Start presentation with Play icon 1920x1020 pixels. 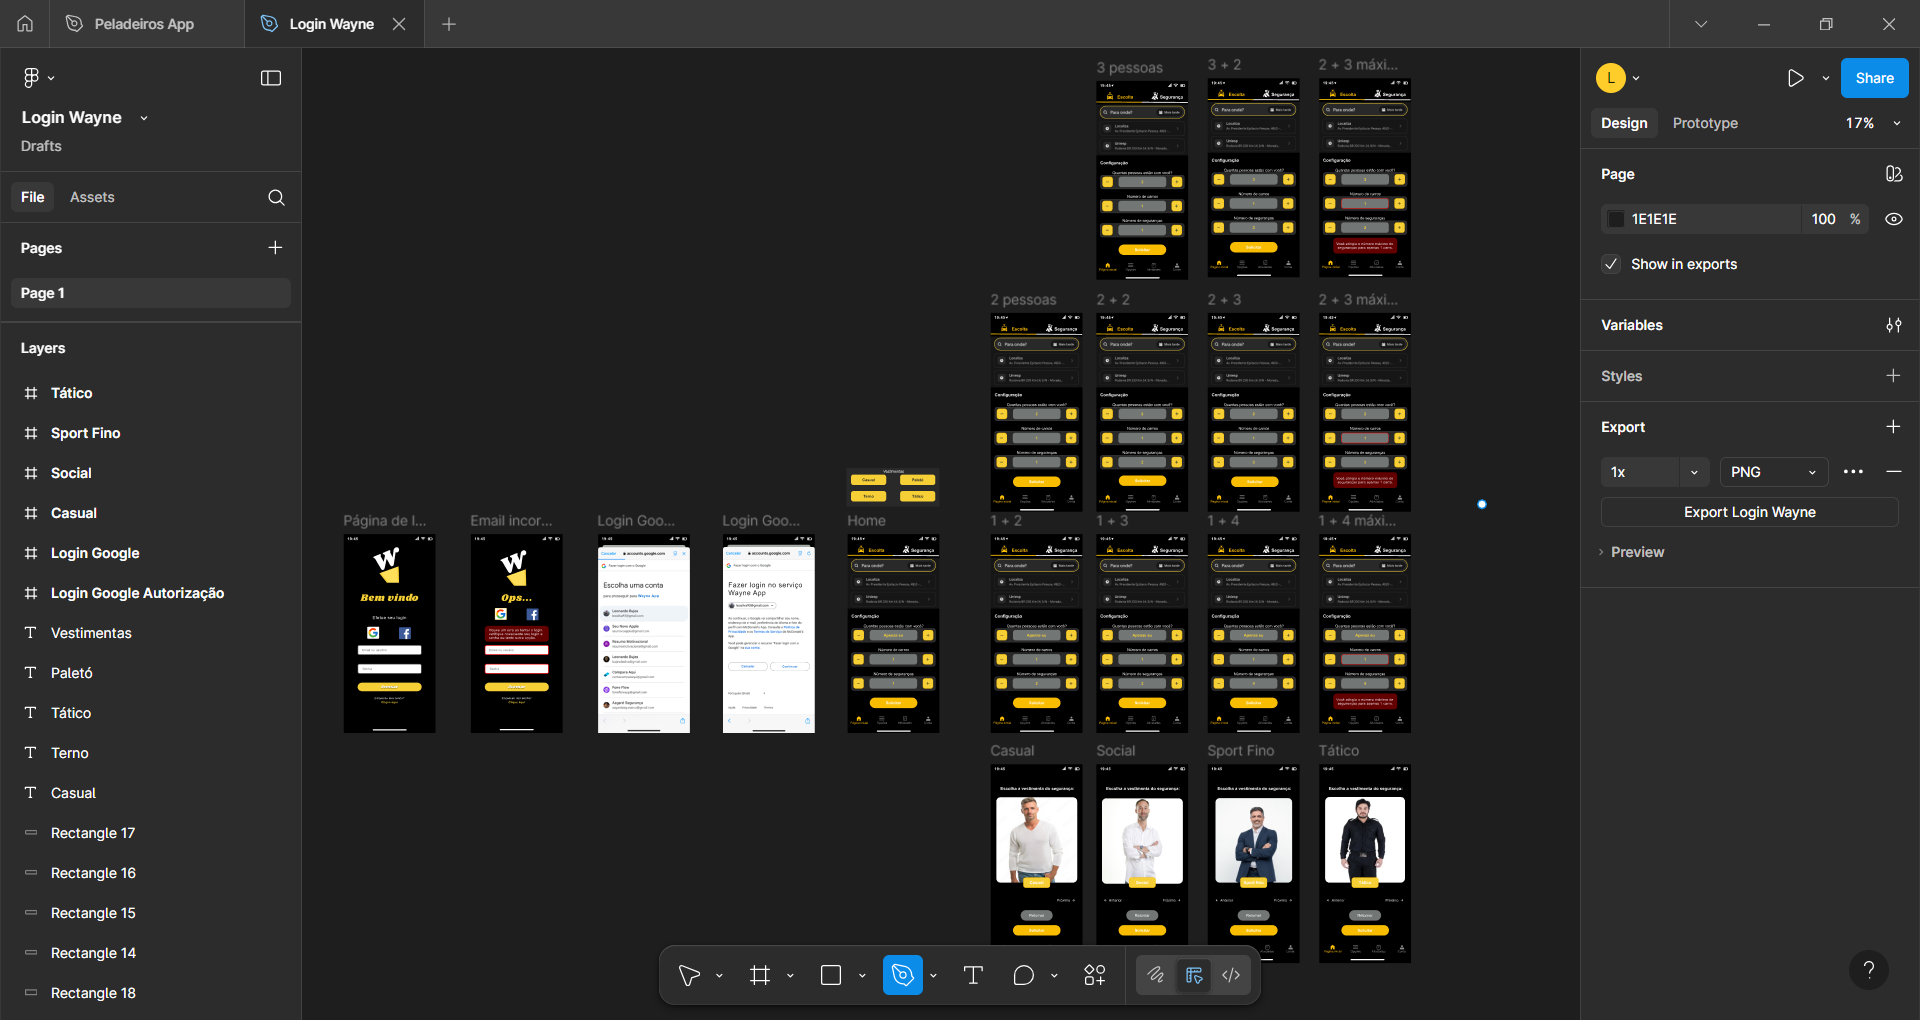1795,78
